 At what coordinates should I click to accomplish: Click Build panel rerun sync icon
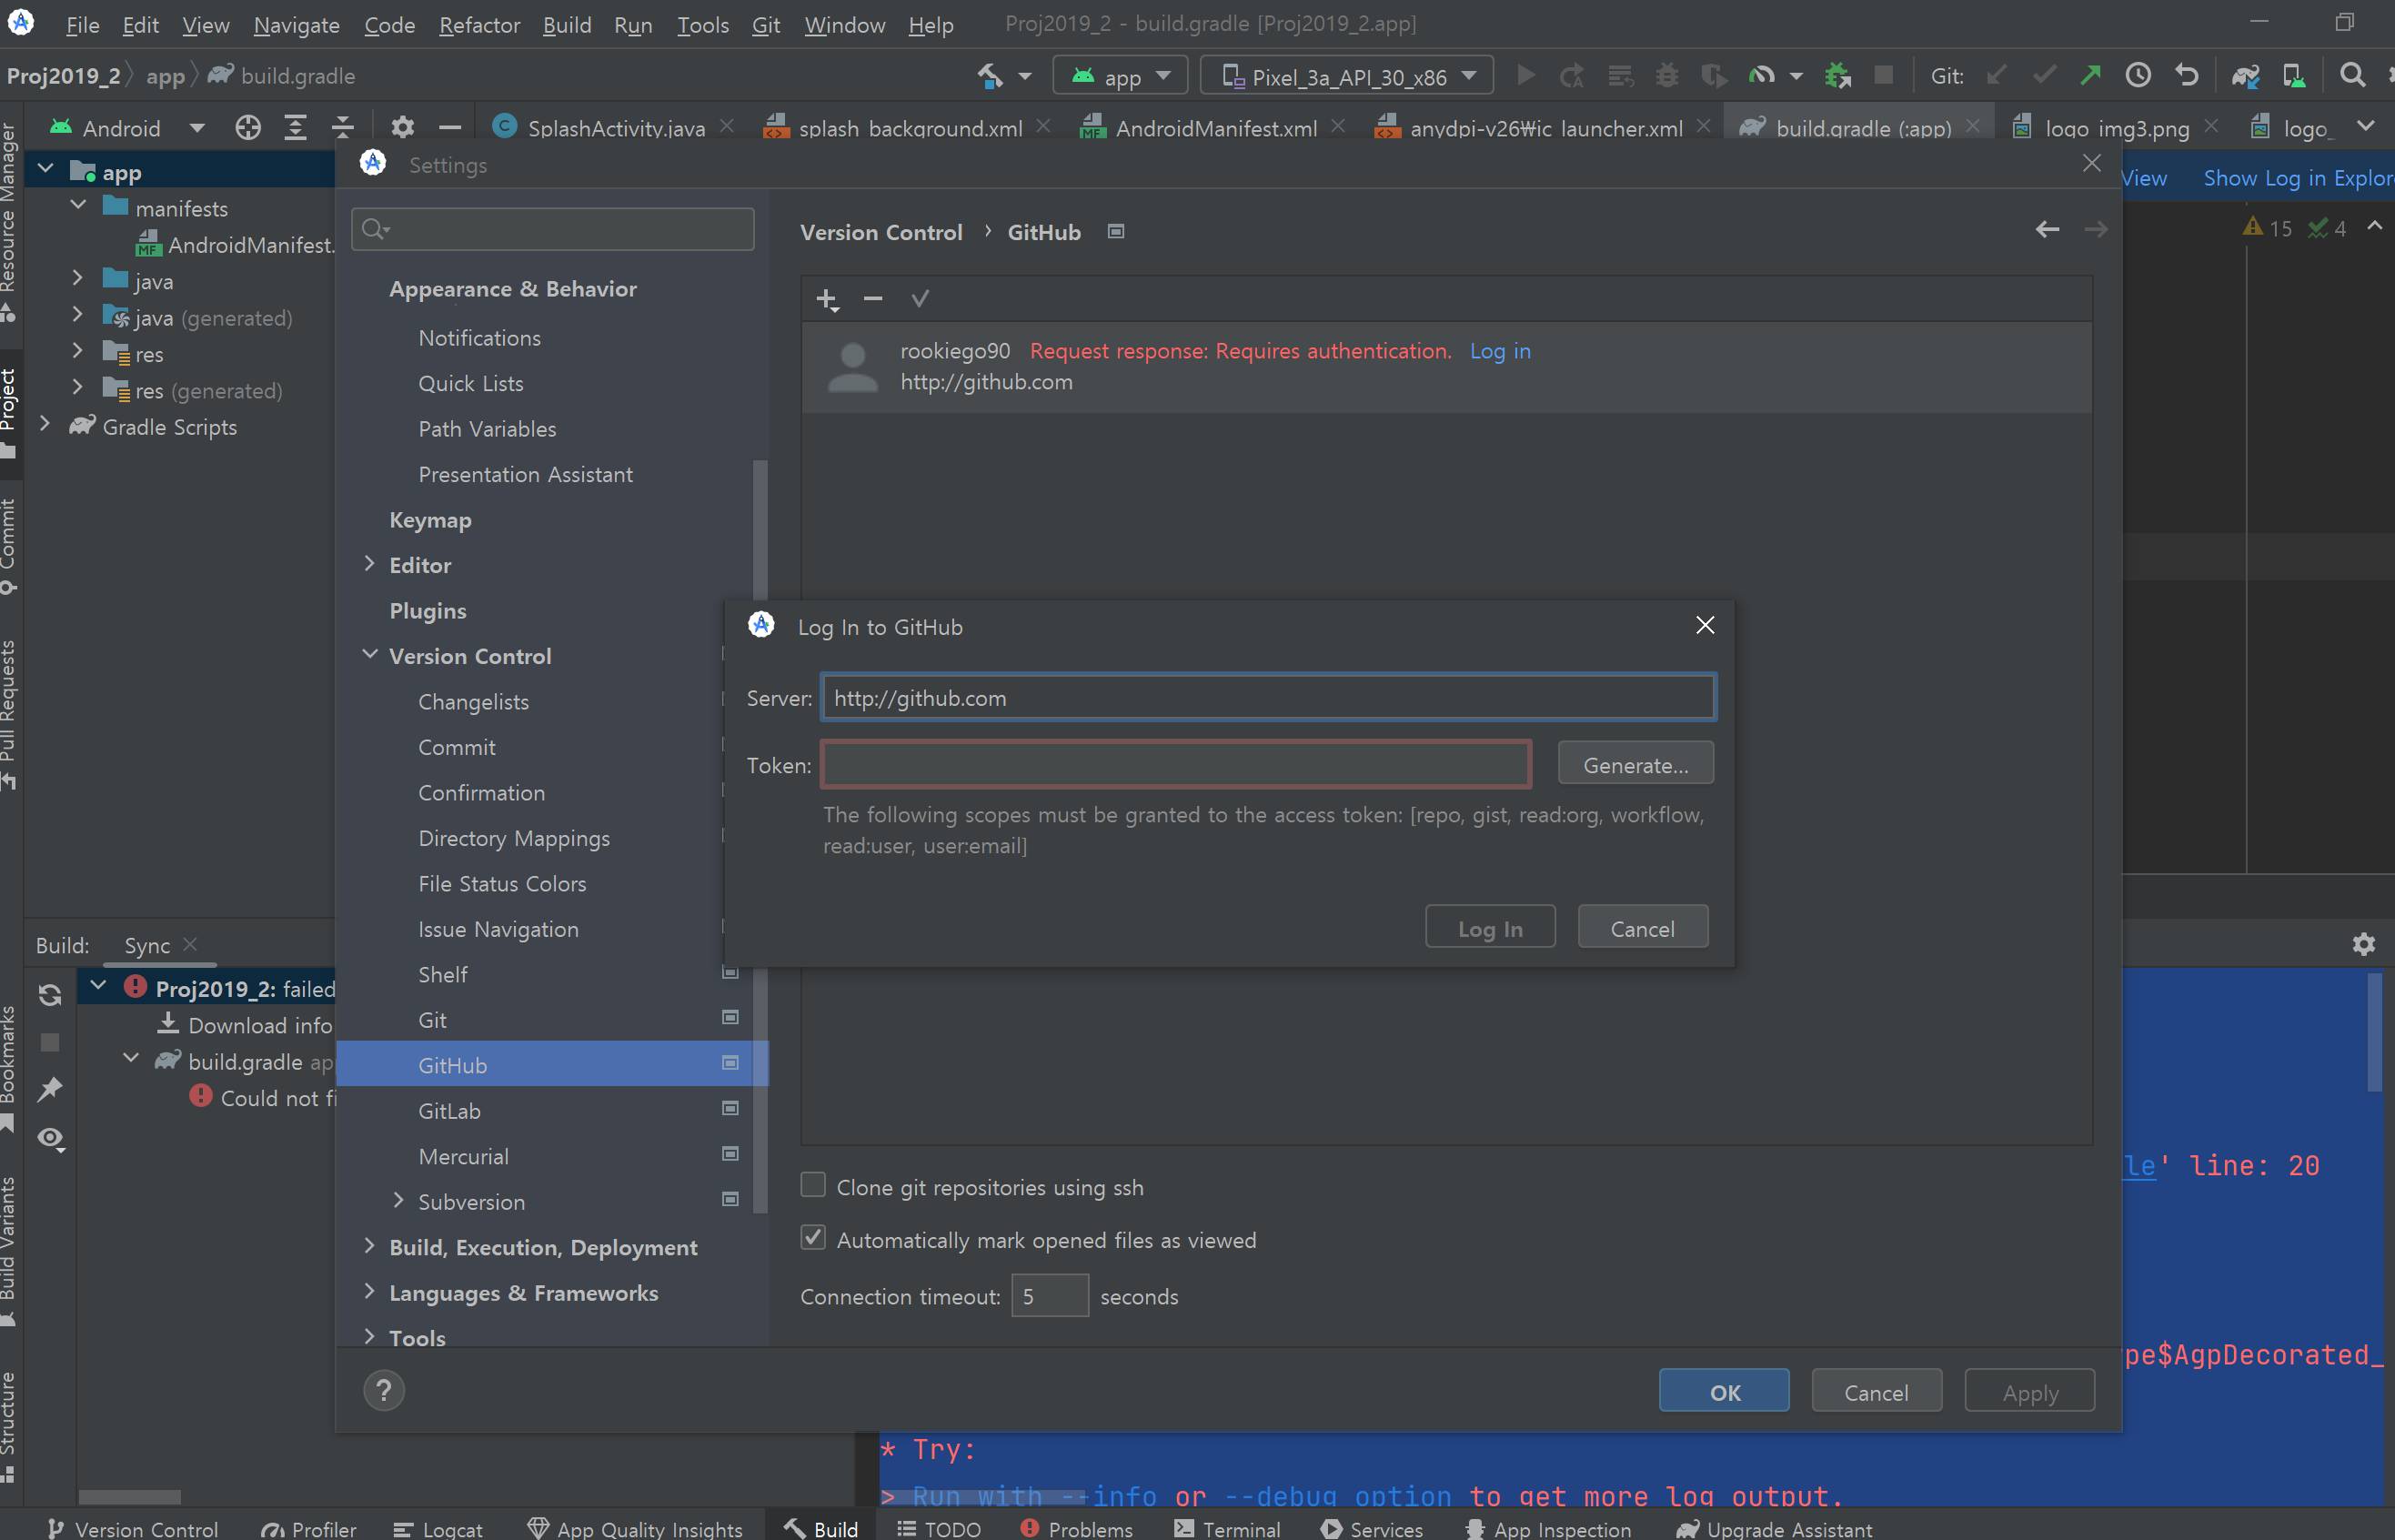click(50, 995)
